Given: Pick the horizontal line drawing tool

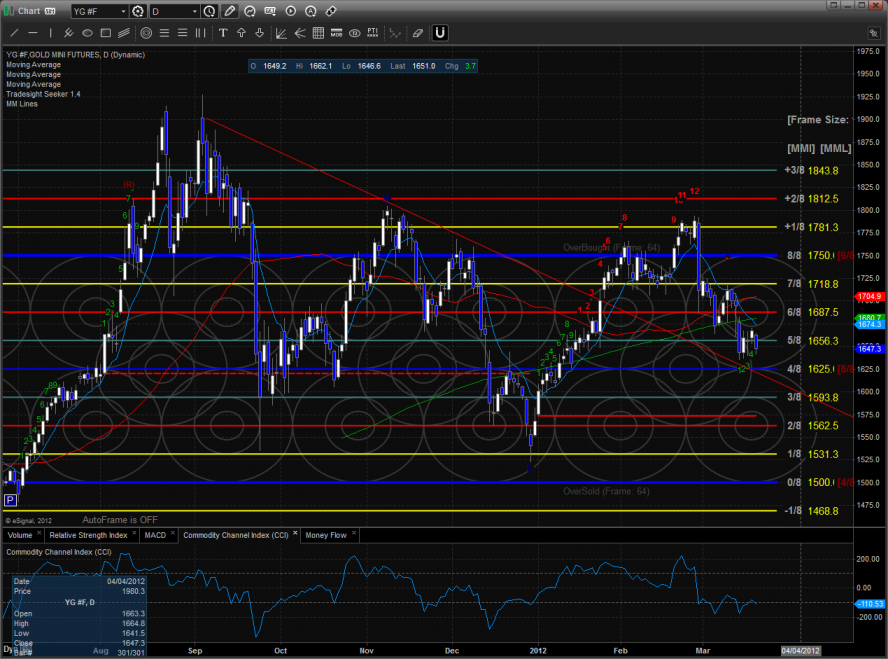Looking at the screenshot, I should (x=31, y=32).
